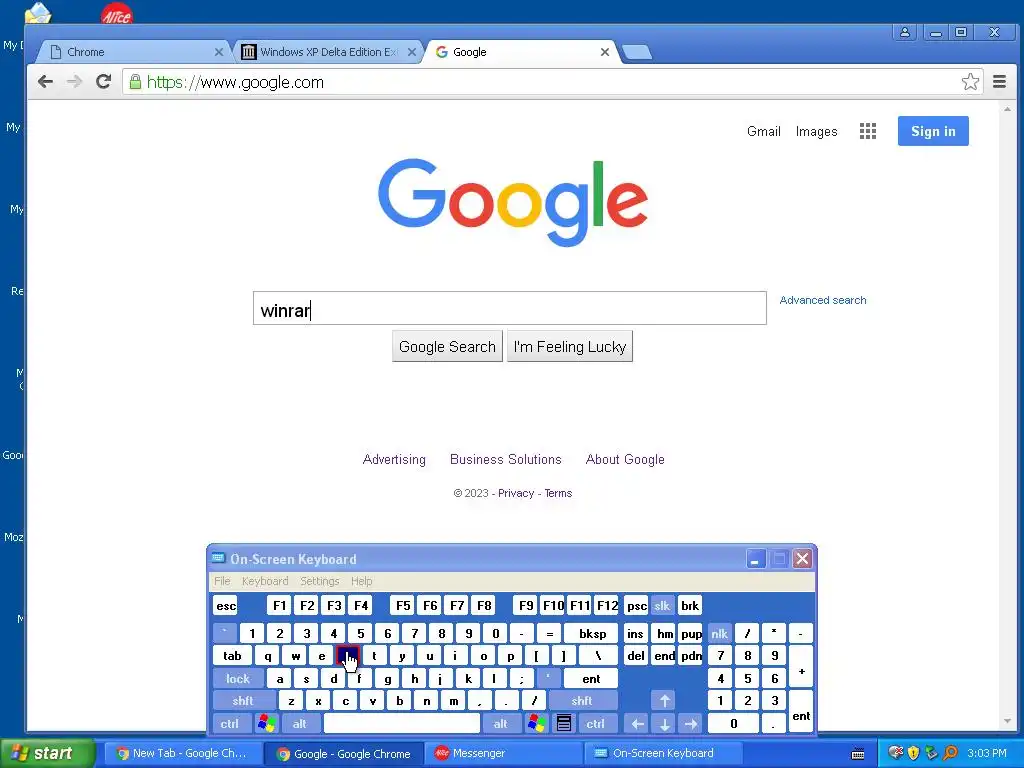Image resolution: width=1024 pixels, height=768 pixels.
Task: Toggle the left alt key on the keyboard
Action: point(300,724)
